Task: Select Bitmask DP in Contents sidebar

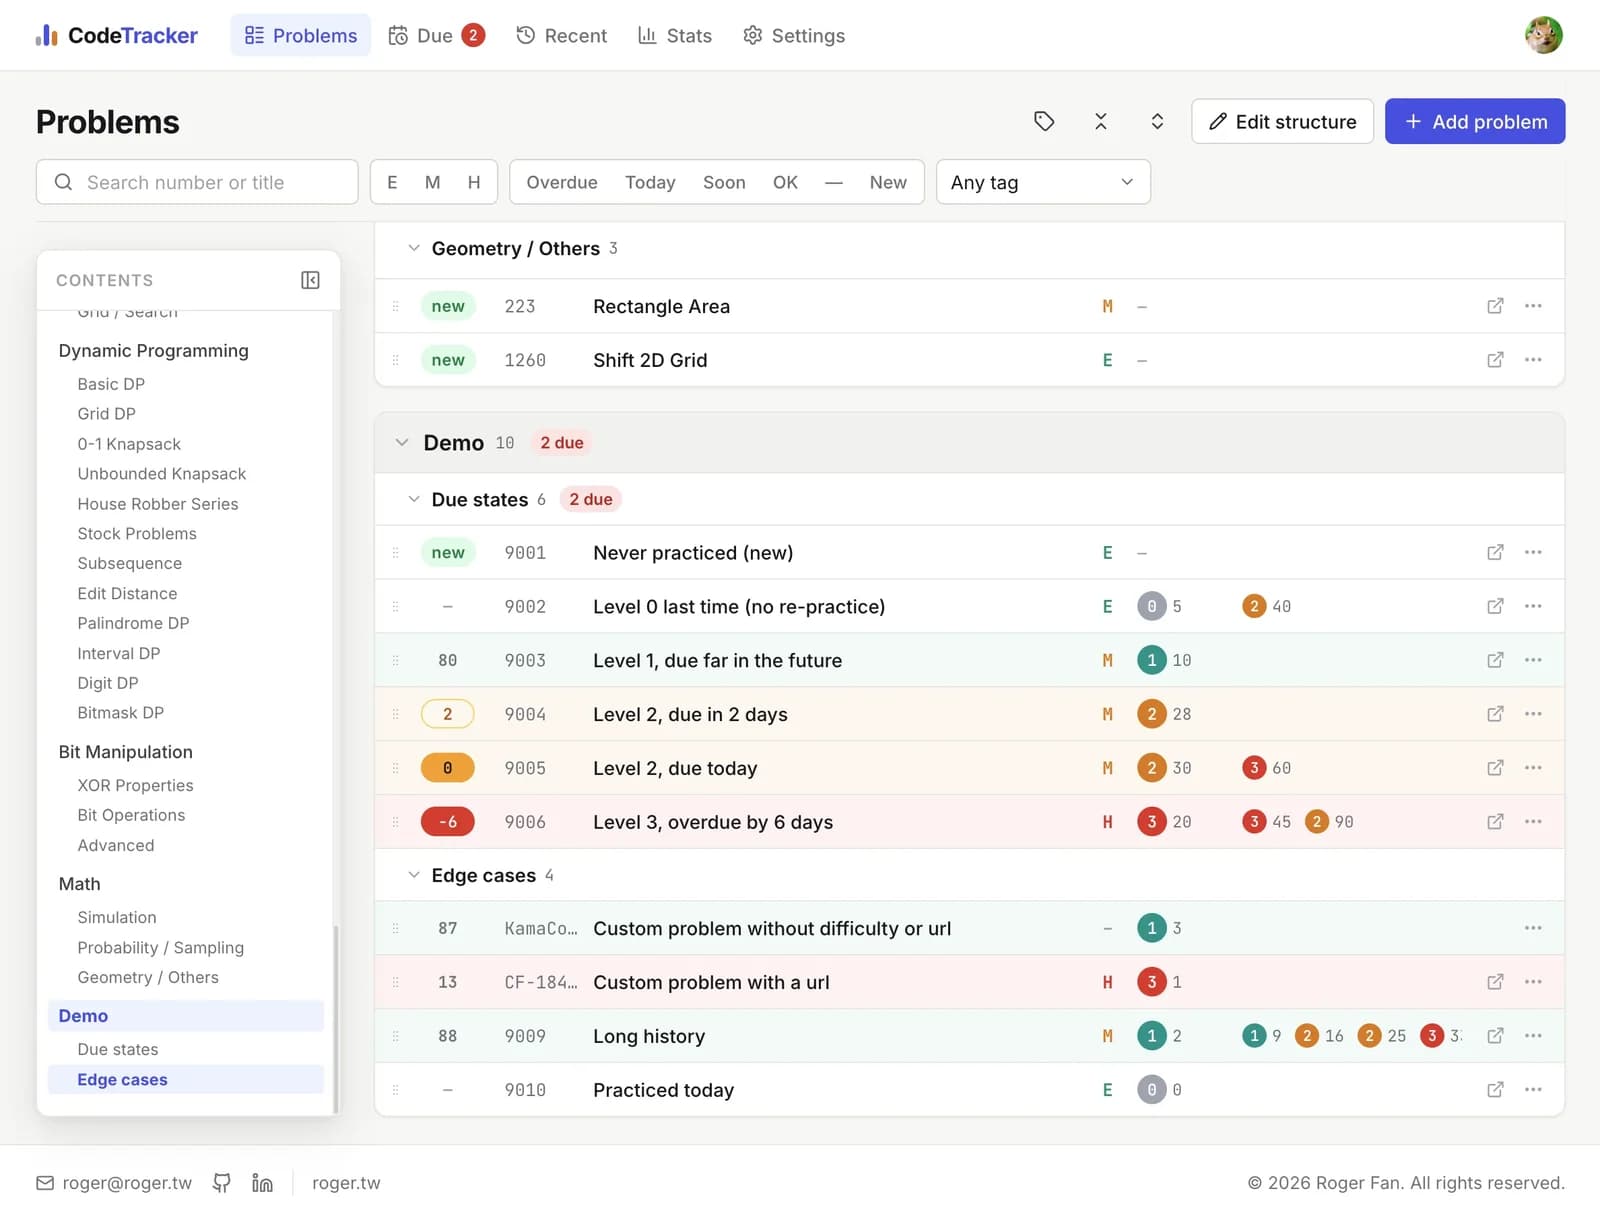Action: tap(121, 713)
